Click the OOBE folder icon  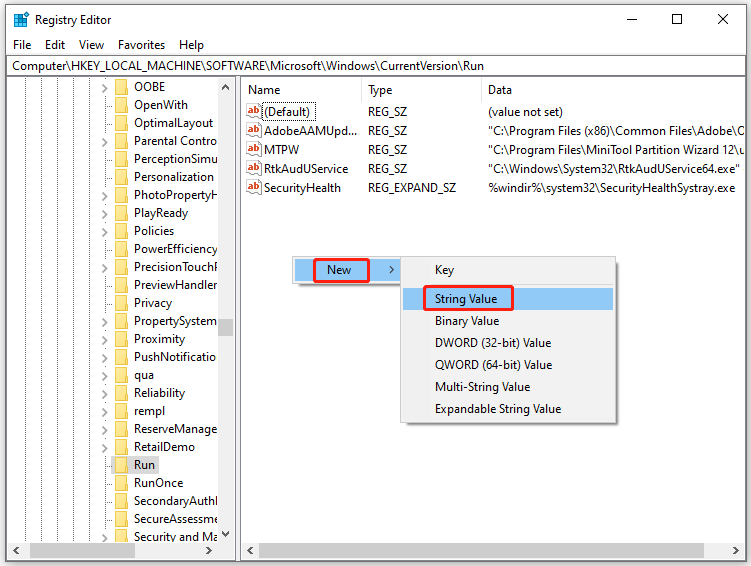click(121, 87)
